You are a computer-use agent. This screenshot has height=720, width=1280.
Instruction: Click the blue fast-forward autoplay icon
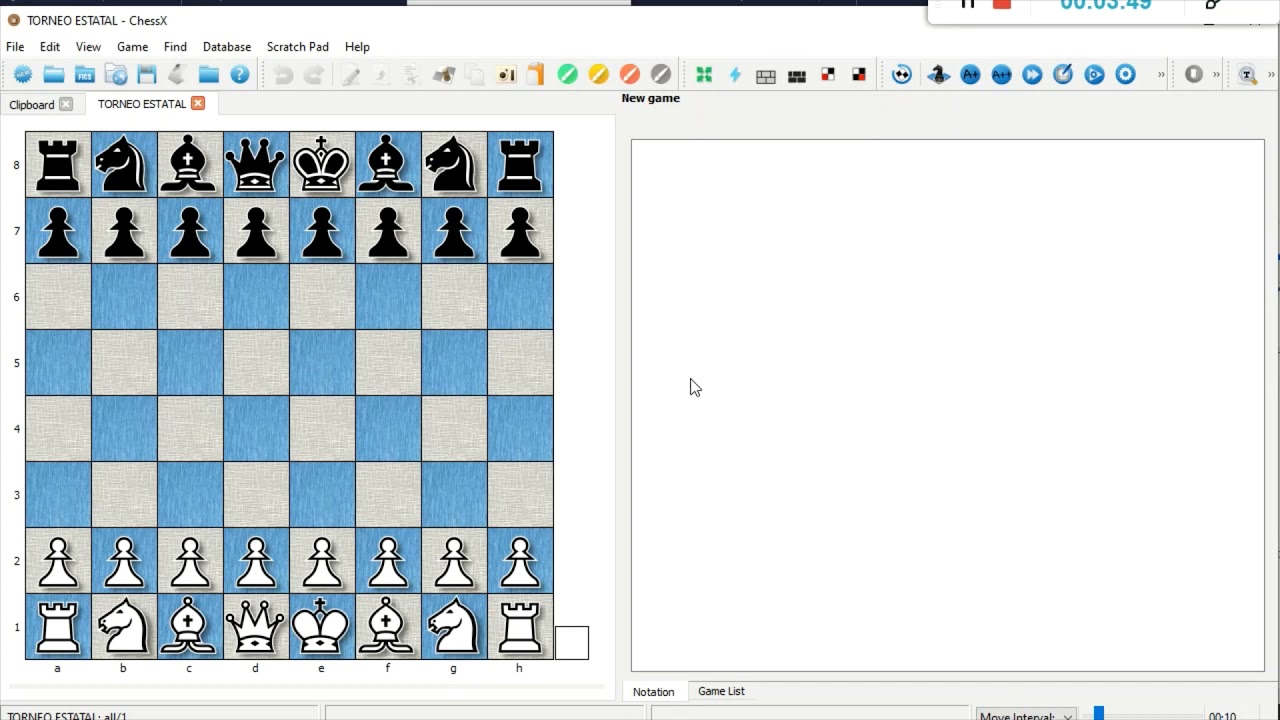[1032, 75]
